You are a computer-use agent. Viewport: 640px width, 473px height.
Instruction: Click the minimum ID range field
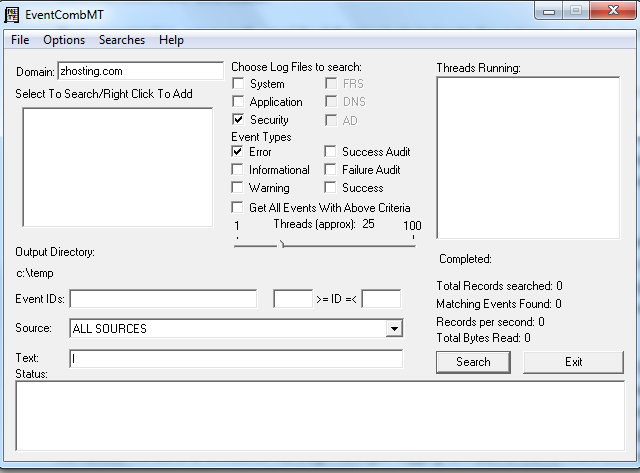coord(293,299)
